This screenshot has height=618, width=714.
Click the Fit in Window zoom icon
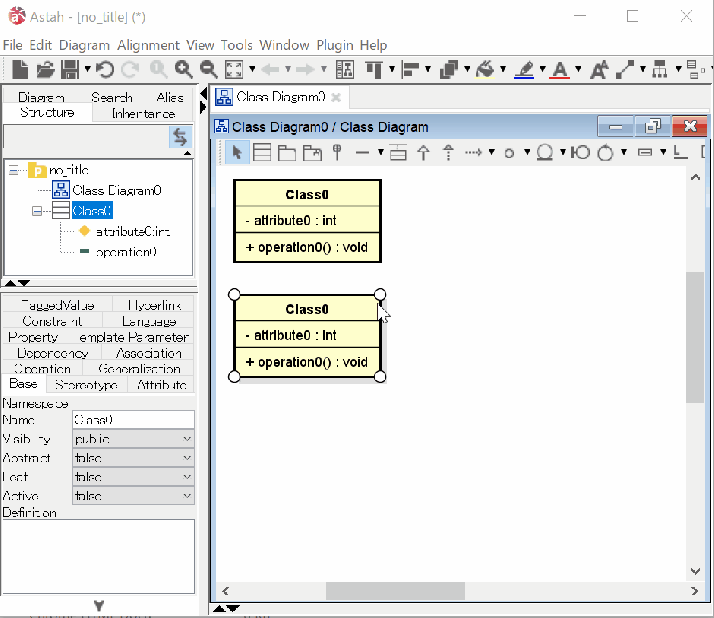click(x=233, y=69)
